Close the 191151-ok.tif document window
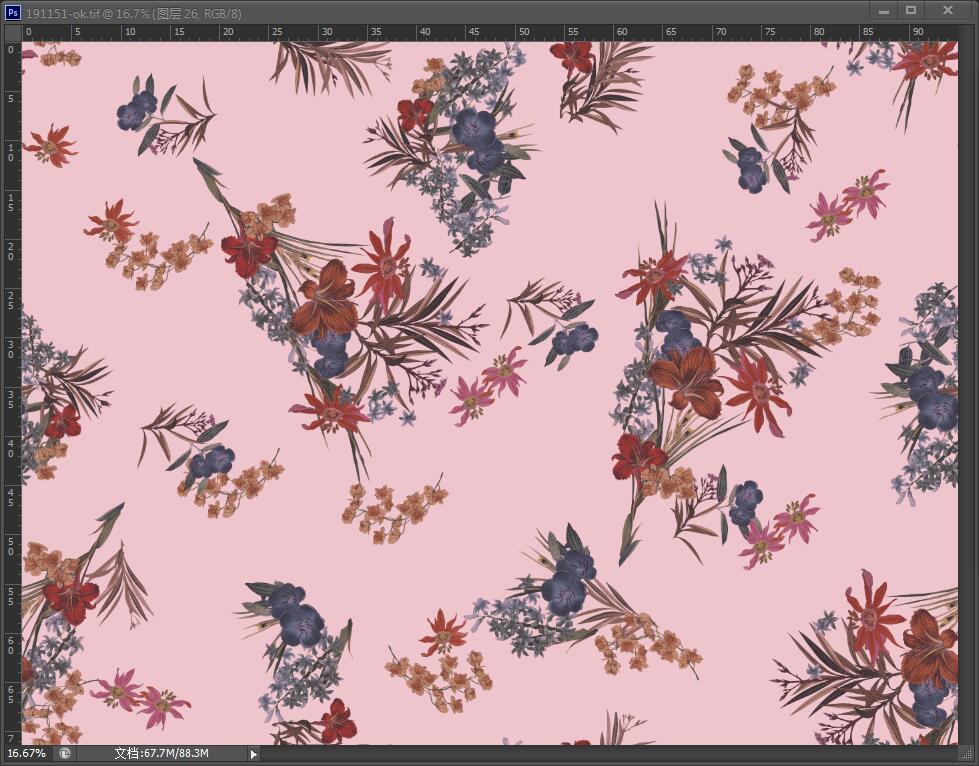This screenshot has height=766, width=979. [947, 11]
